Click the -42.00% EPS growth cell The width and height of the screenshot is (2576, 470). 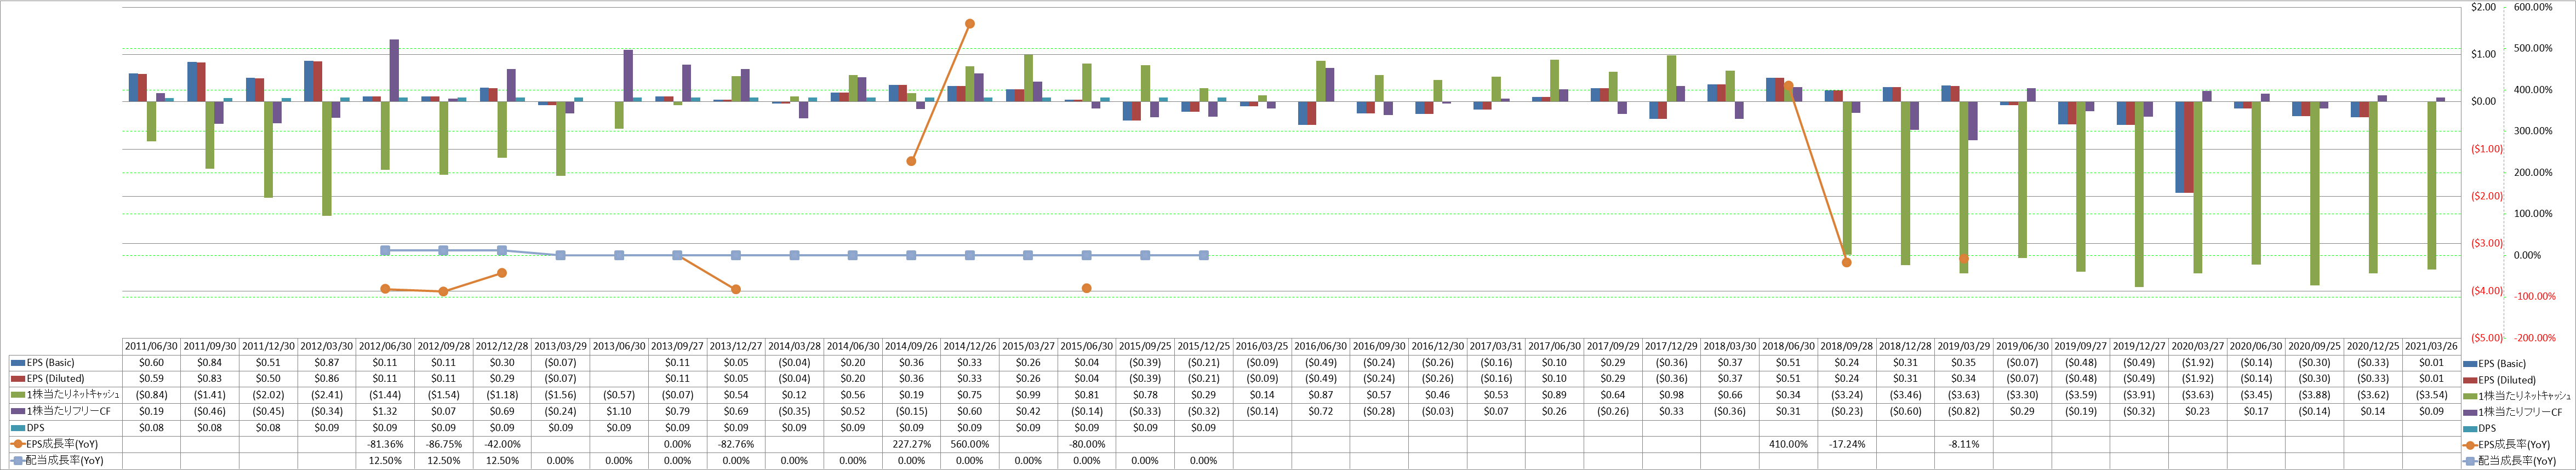tap(502, 444)
